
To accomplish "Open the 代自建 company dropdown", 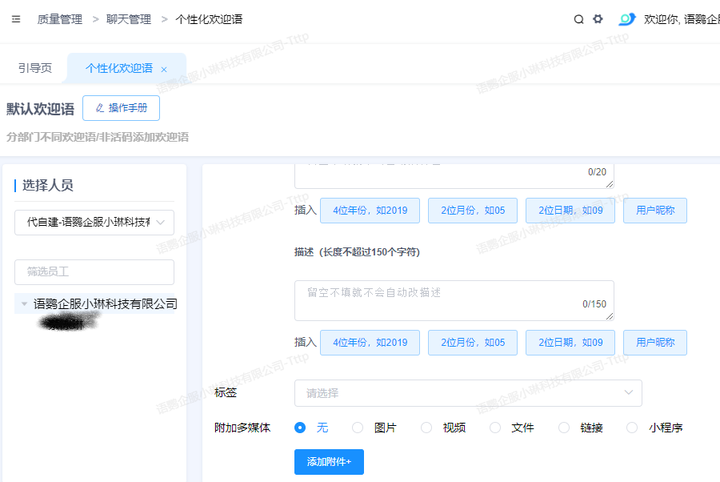I will click(x=94, y=222).
